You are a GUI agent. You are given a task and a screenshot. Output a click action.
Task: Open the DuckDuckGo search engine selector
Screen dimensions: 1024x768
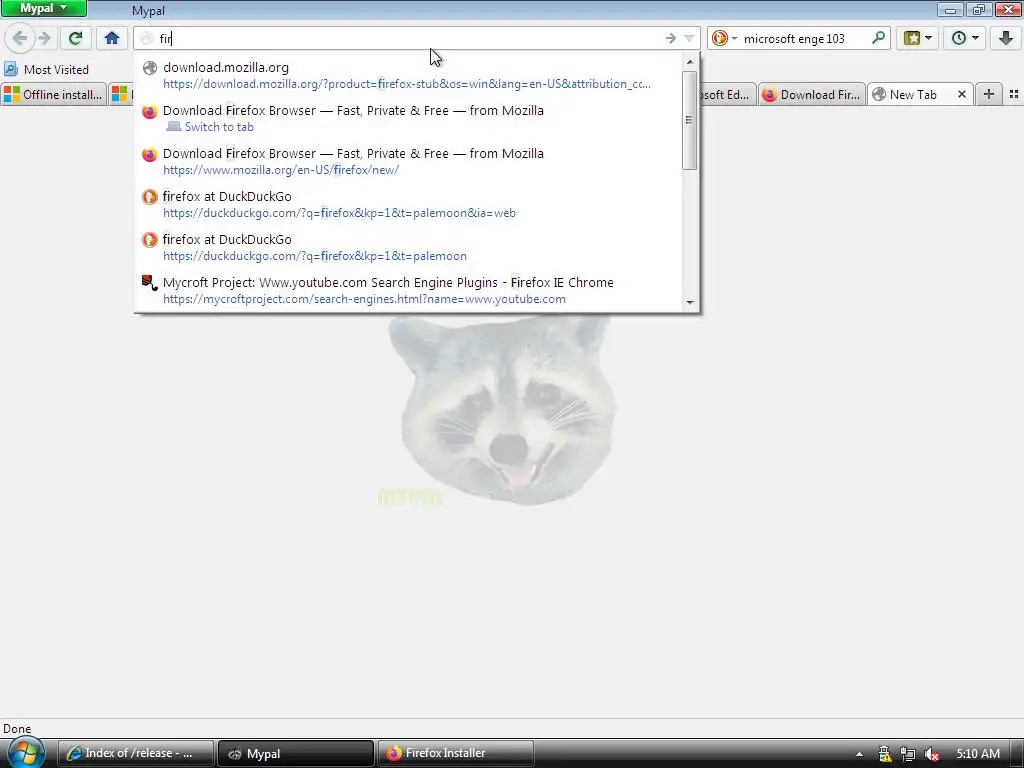click(724, 39)
